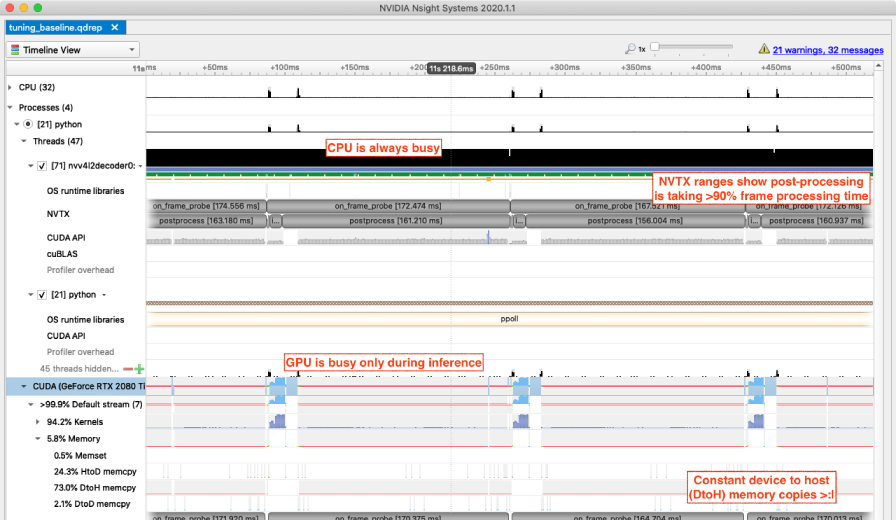Image resolution: width=896 pixels, height=520 pixels.
Task: Click the 45 threads hidden... text
Action: [79, 369]
